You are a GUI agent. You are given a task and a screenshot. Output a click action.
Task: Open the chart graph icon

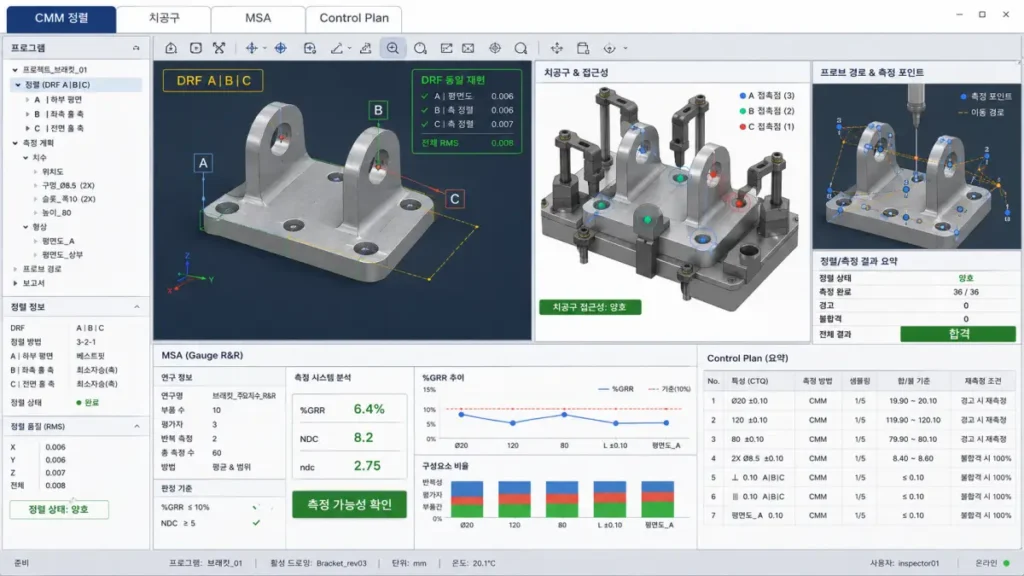447,48
